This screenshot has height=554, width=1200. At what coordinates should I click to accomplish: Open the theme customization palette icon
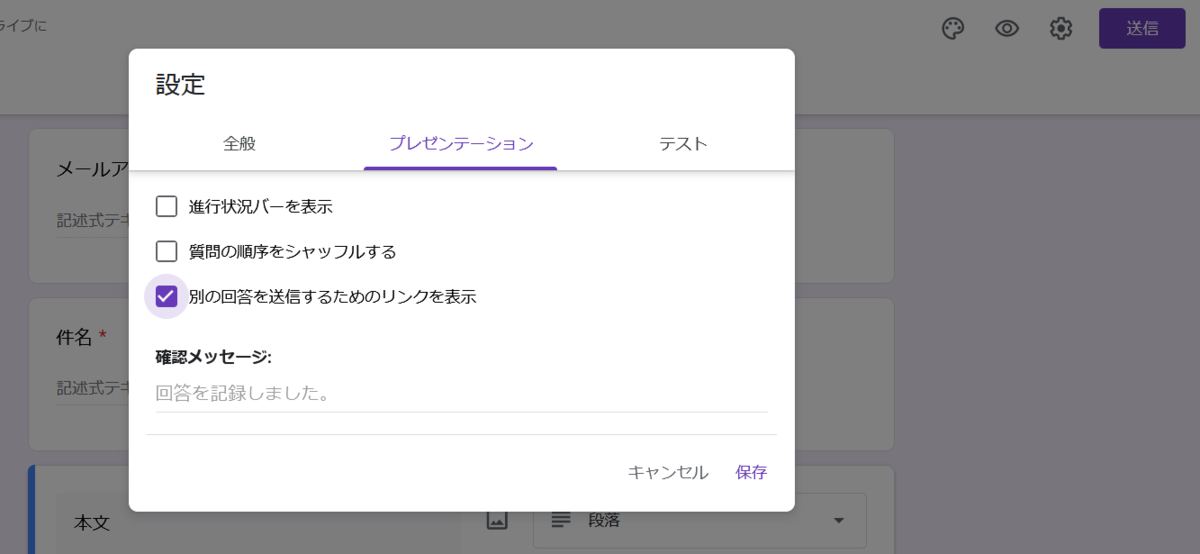click(x=953, y=28)
